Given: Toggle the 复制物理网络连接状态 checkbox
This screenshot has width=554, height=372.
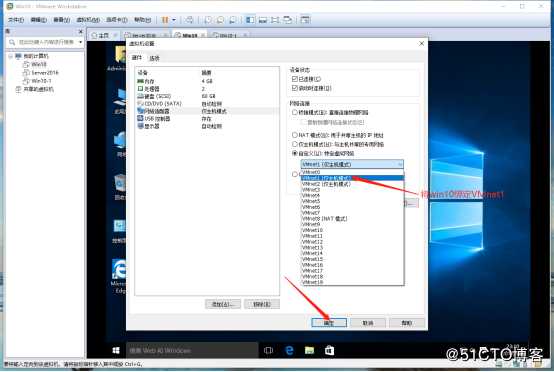Looking at the screenshot, I should [x=303, y=122].
